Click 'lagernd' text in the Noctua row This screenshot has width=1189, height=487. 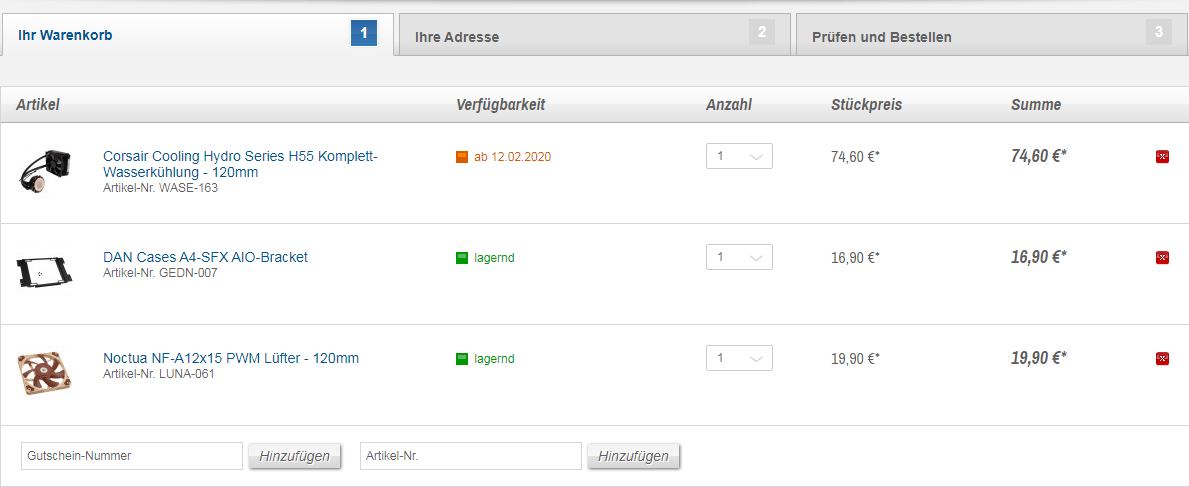[x=494, y=359]
